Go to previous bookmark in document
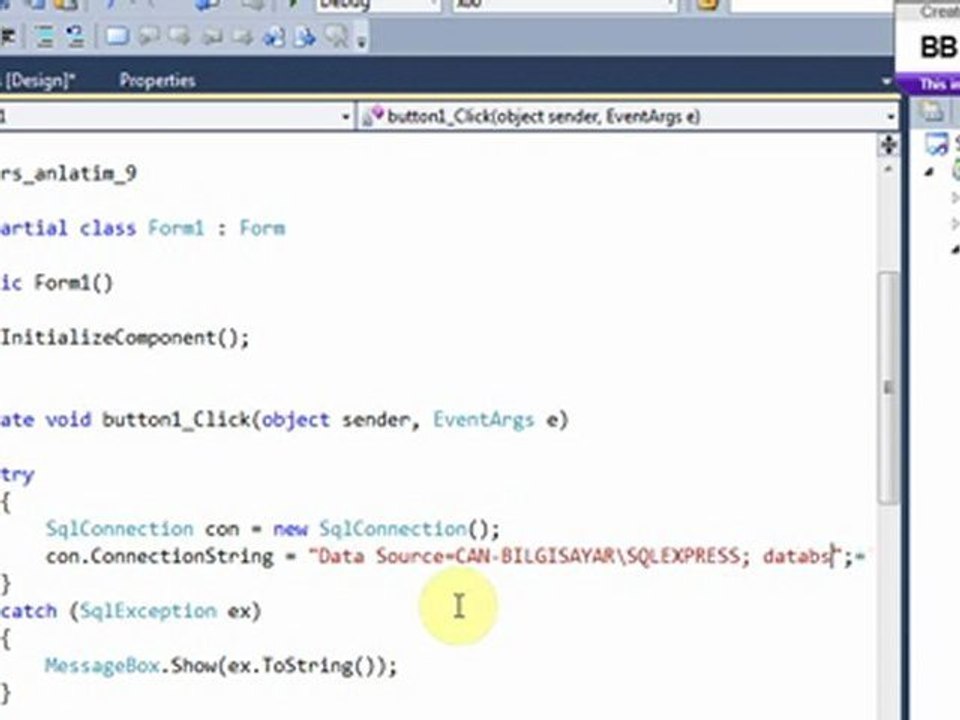Viewport: 960px width, 720px height. point(274,37)
